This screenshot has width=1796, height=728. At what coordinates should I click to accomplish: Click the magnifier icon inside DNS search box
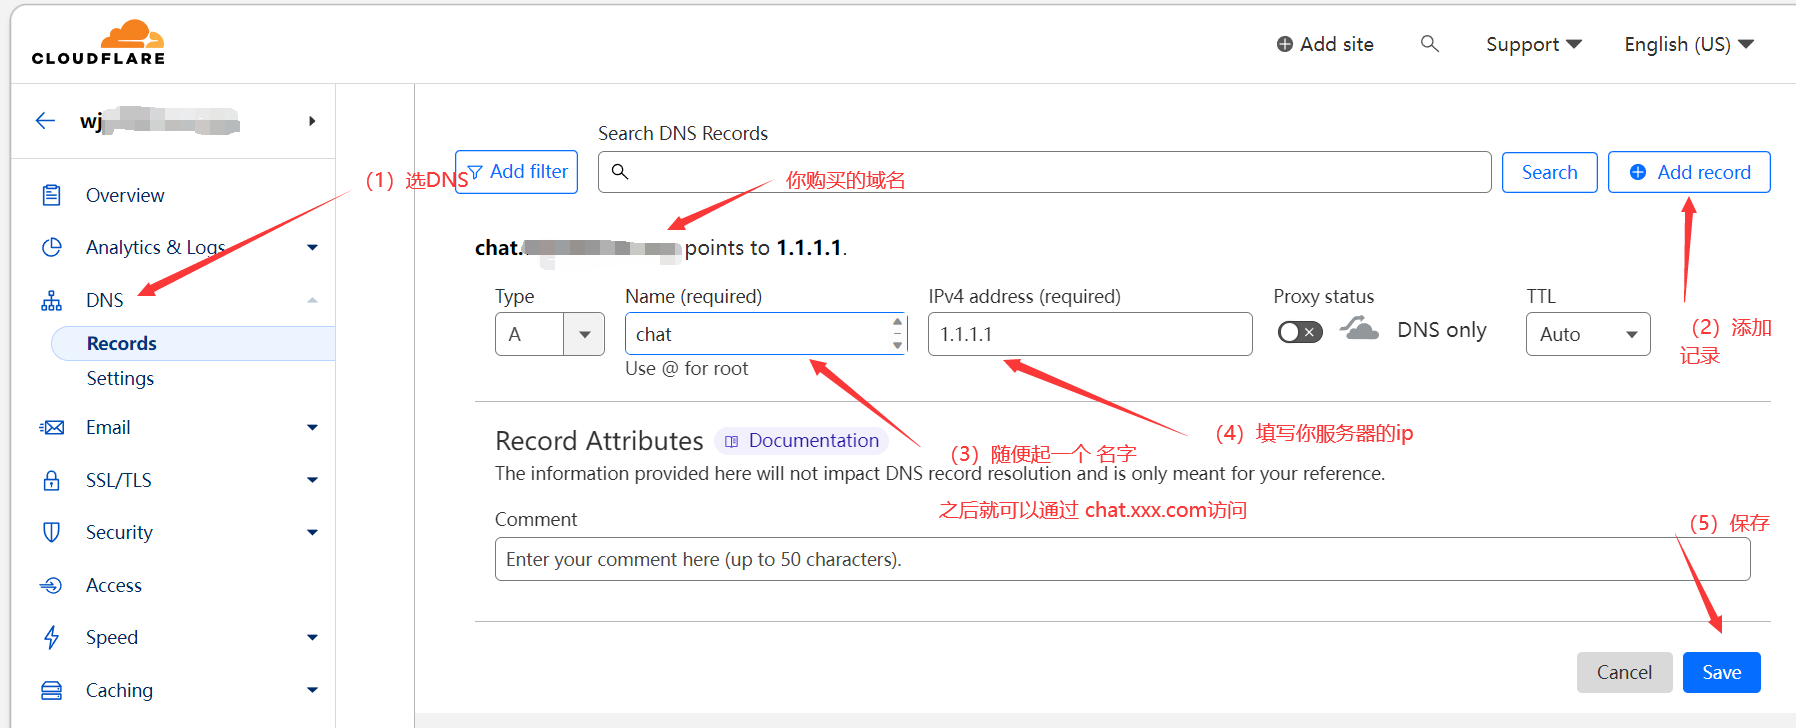pos(620,172)
